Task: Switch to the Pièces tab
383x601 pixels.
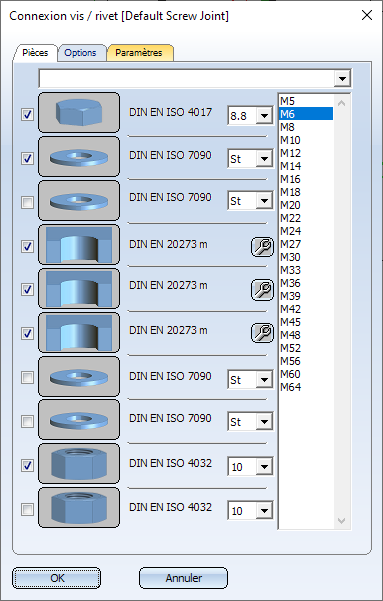Action: click(35, 53)
